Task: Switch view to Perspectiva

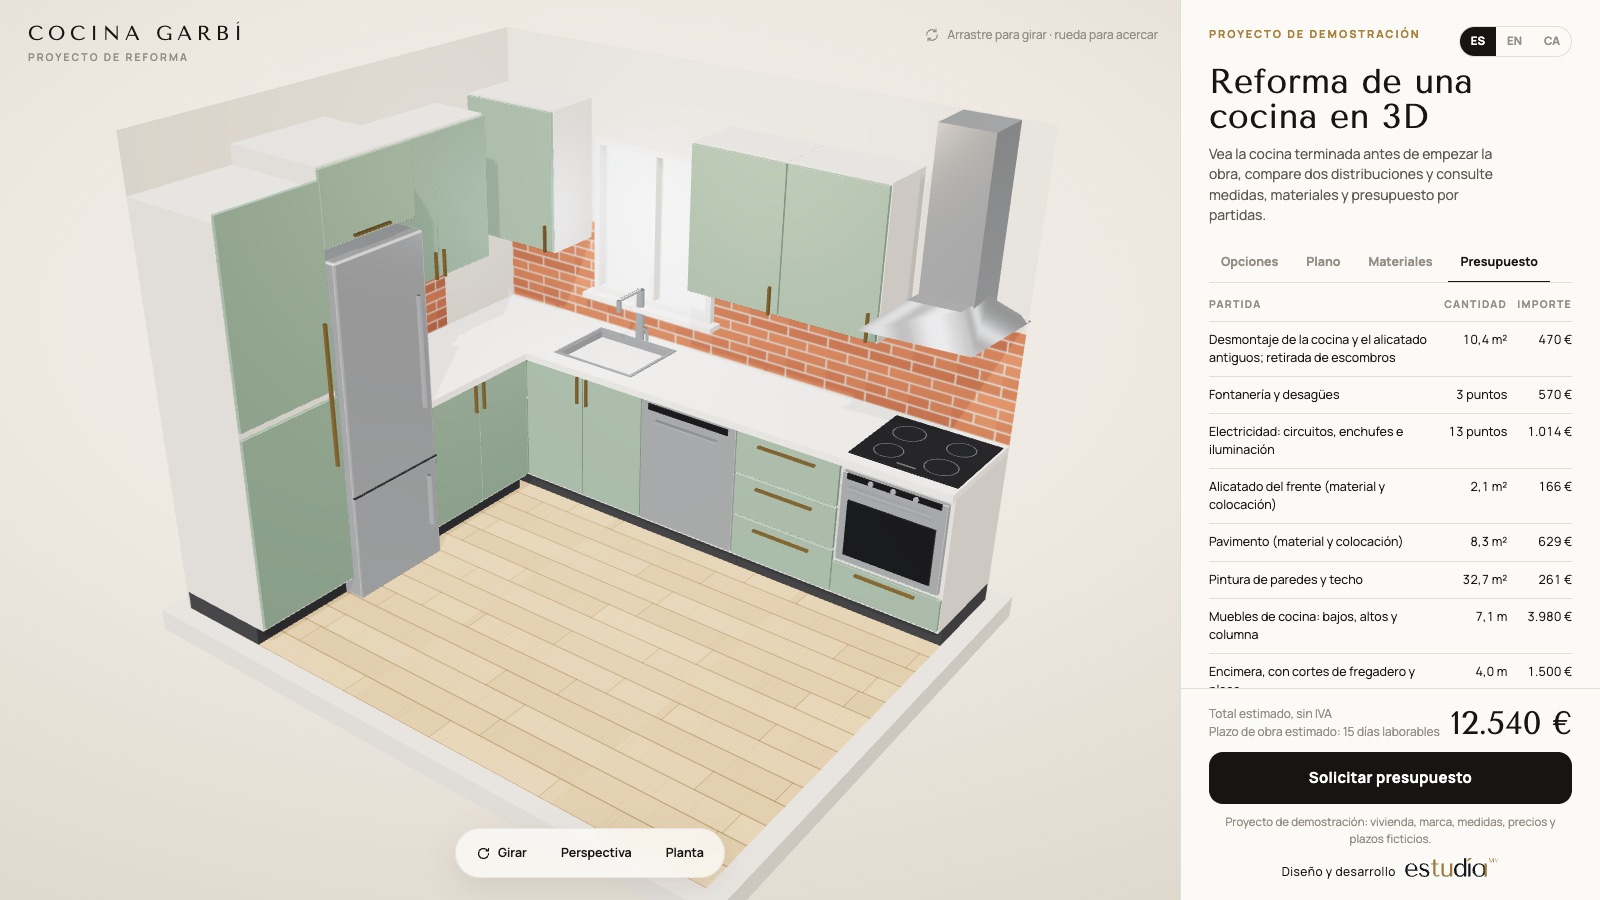Action: click(x=596, y=853)
